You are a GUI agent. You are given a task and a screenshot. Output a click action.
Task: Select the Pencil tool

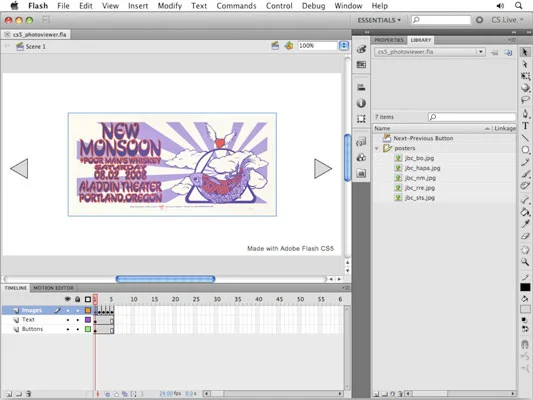pos(525,162)
